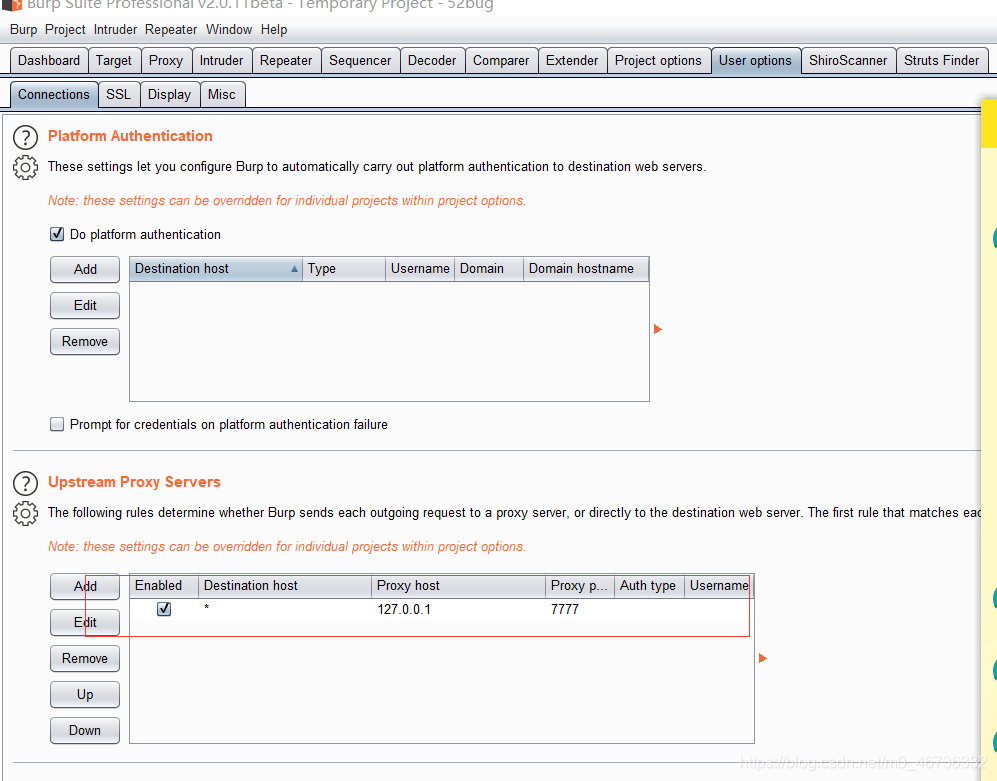The width and height of the screenshot is (997, 781).
Task: Switch to the Dashboard tab
Action: [49, 60]
